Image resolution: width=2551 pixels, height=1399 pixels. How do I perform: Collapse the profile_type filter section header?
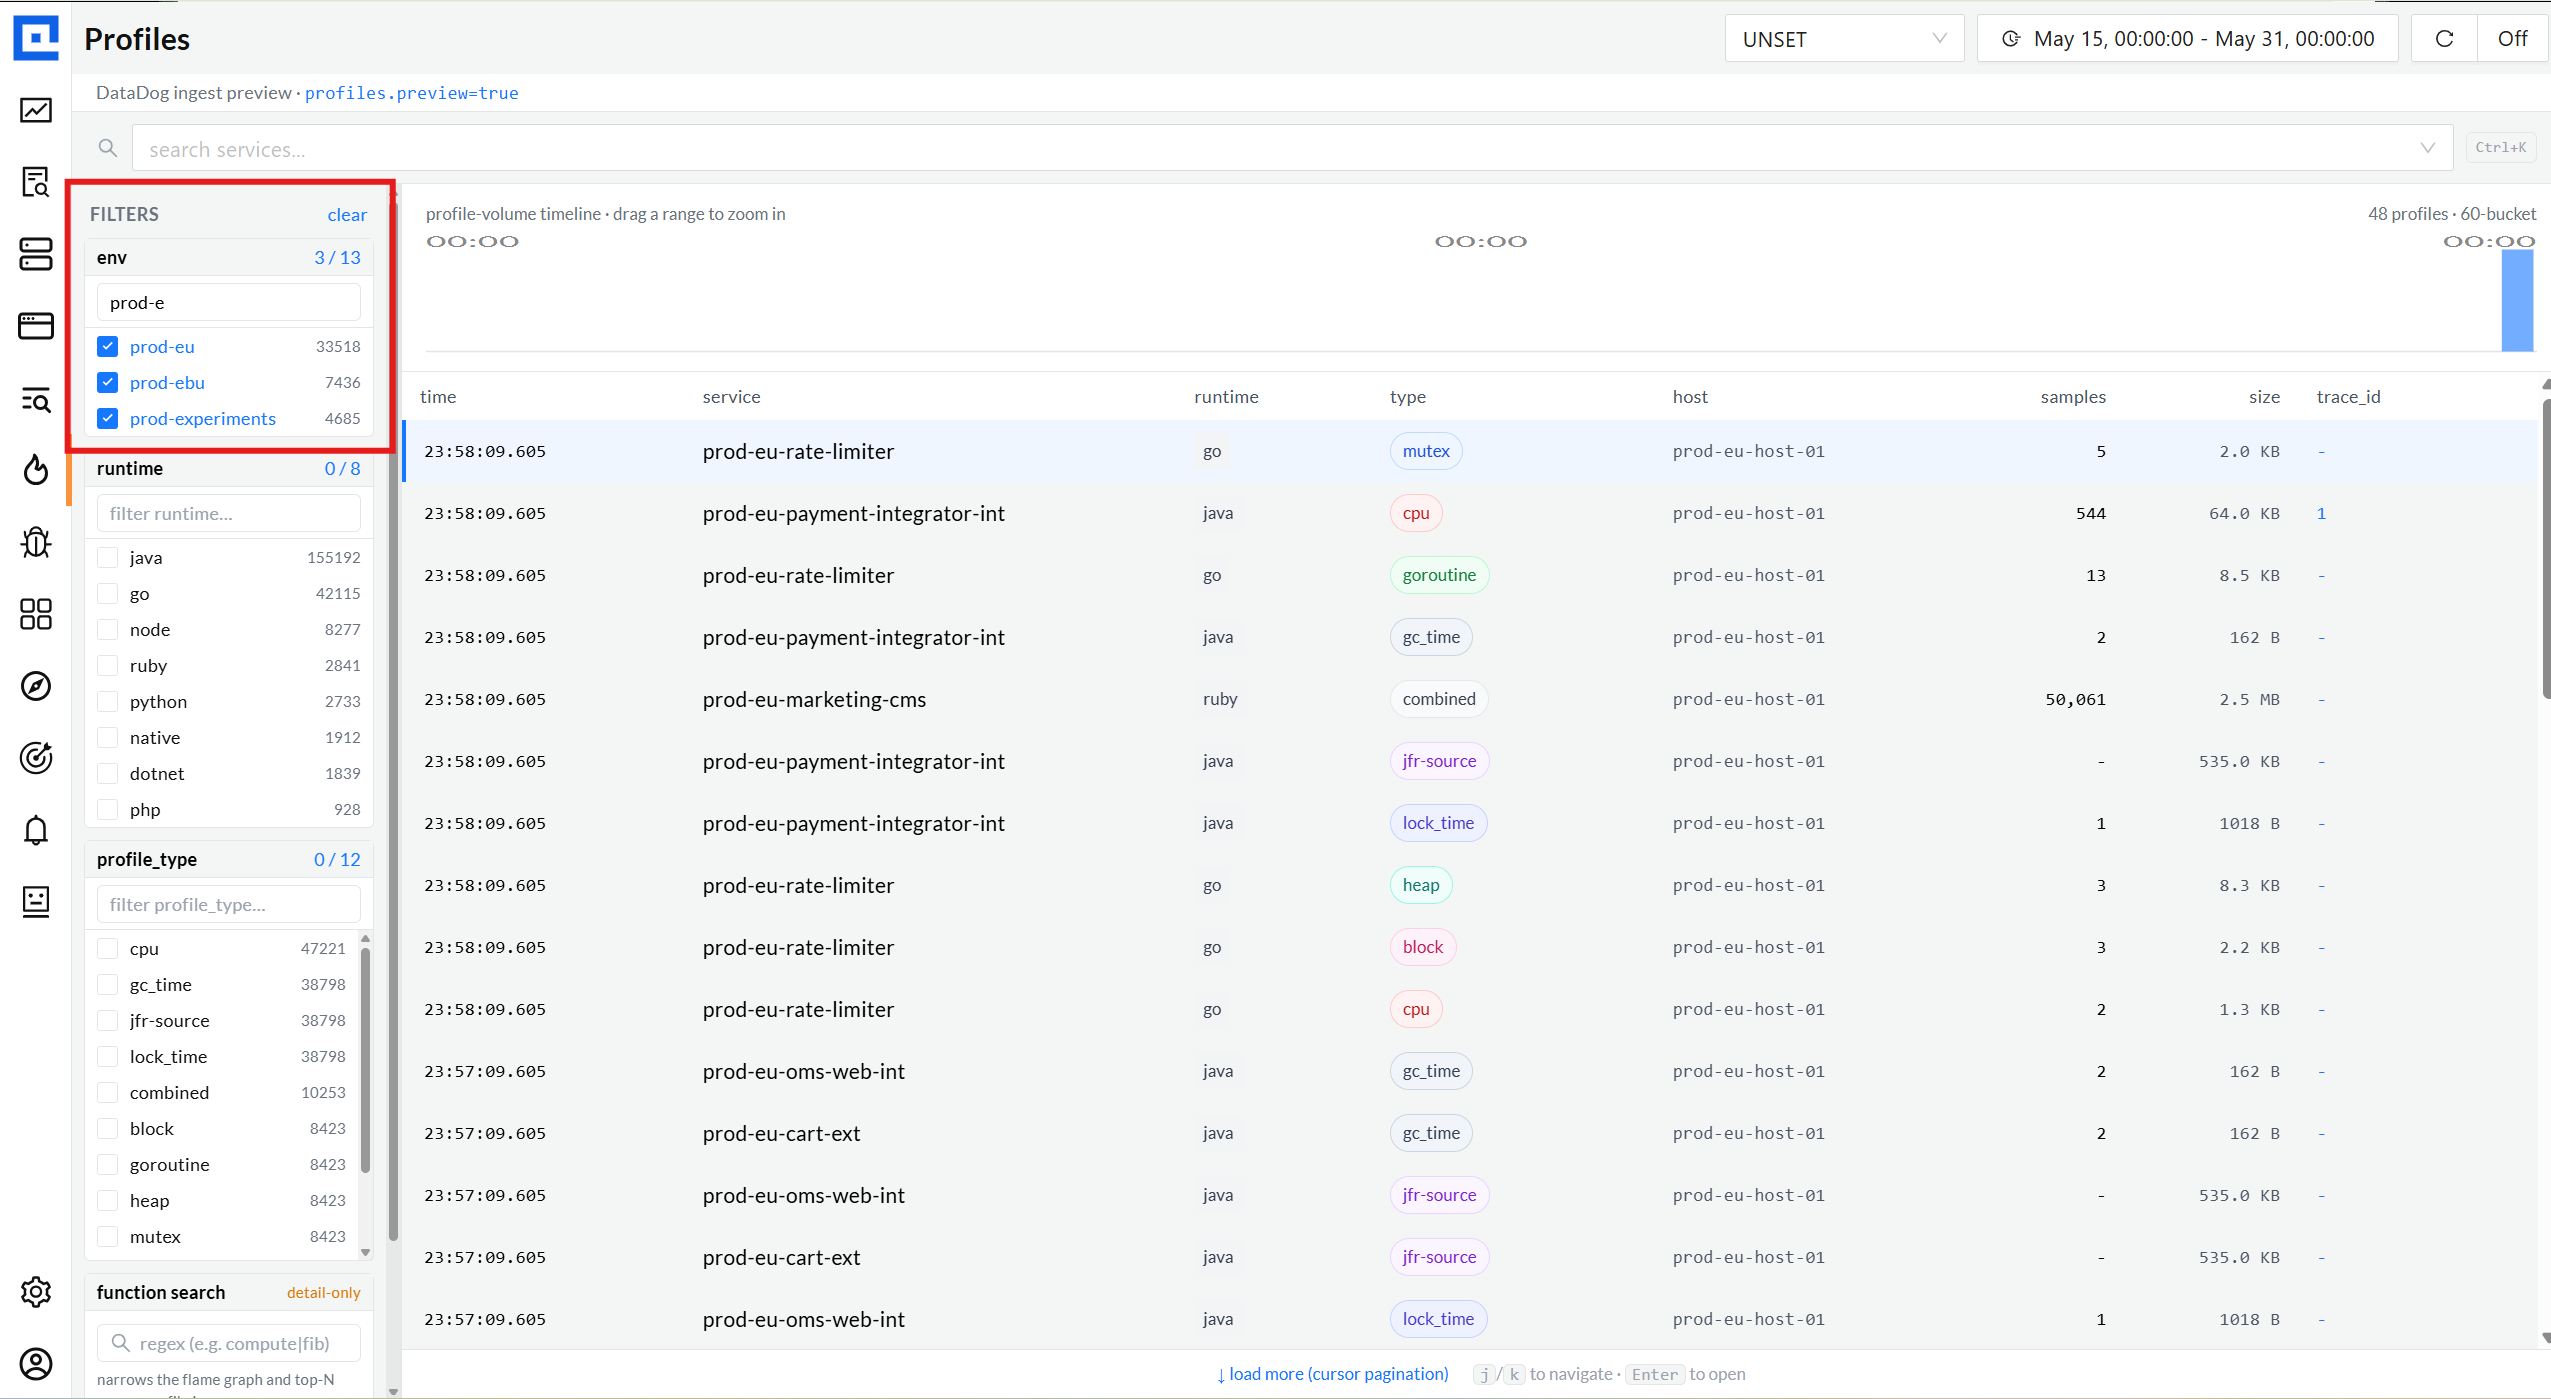pyautogui.click(x=229, y=859)
